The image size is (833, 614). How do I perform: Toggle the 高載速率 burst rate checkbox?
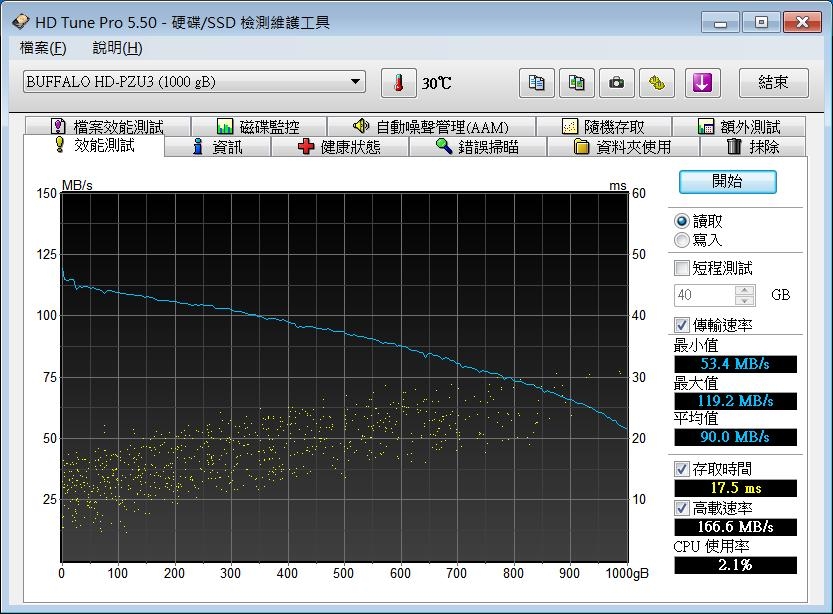pyautogui.click(x=682, y=508)
